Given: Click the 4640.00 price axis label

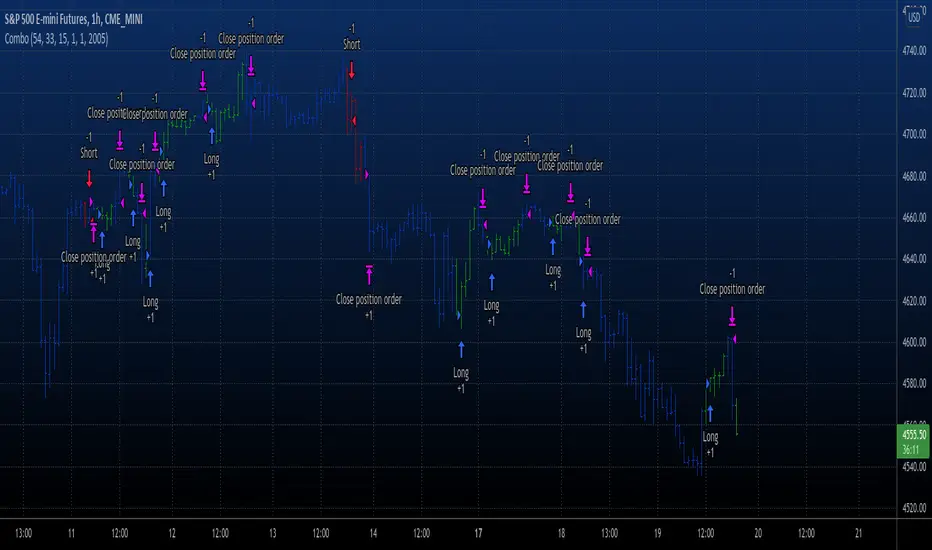Looking at the screenshot, I should [x=914, y=259].
